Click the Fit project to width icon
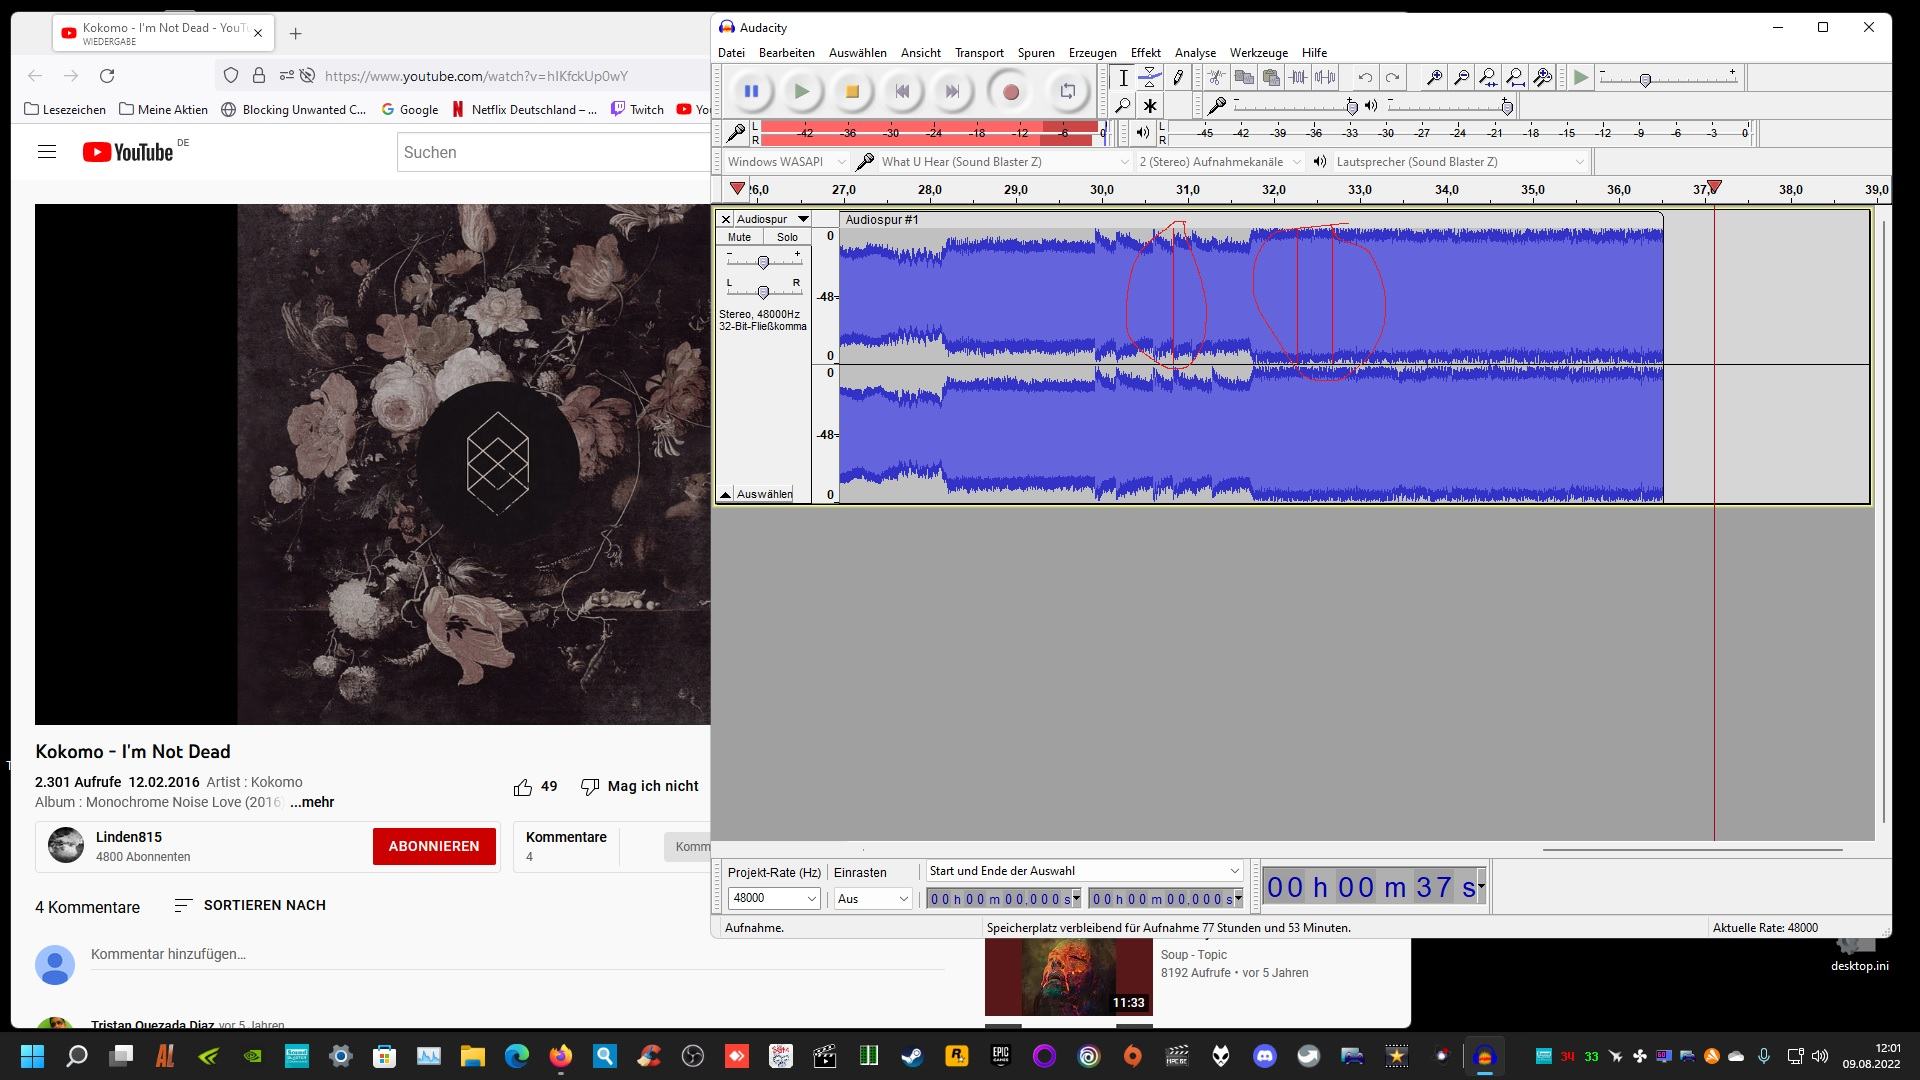The height and width of the screenshot is (1080, 1920). coord(1515,78)
